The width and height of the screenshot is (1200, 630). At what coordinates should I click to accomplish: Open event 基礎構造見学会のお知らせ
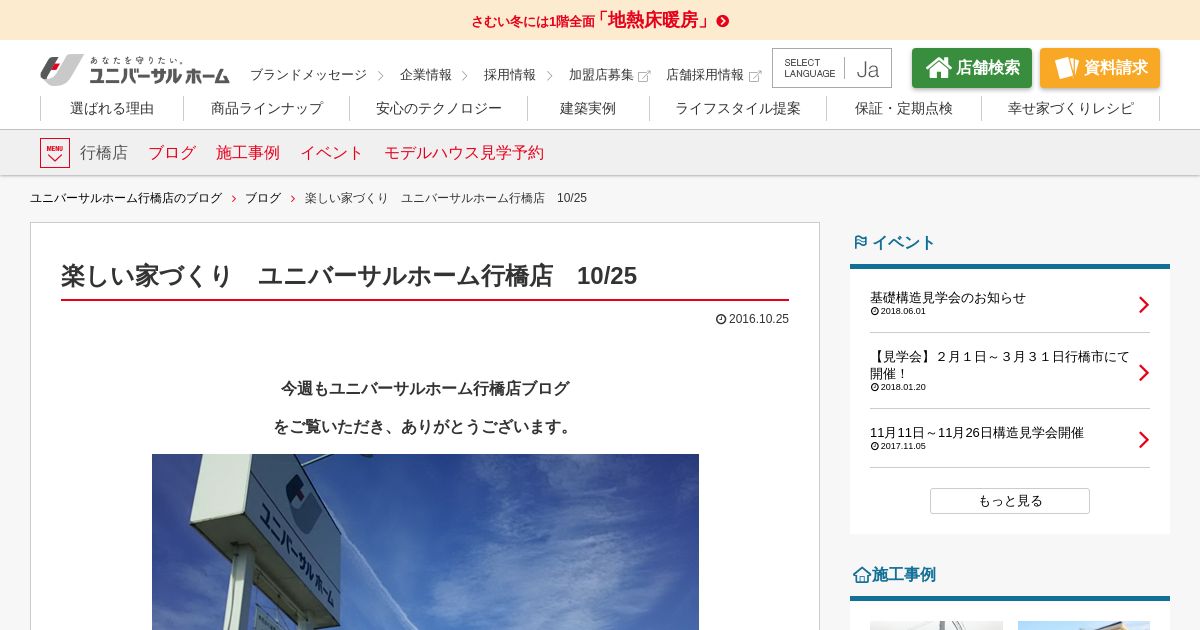click(948, 298)
